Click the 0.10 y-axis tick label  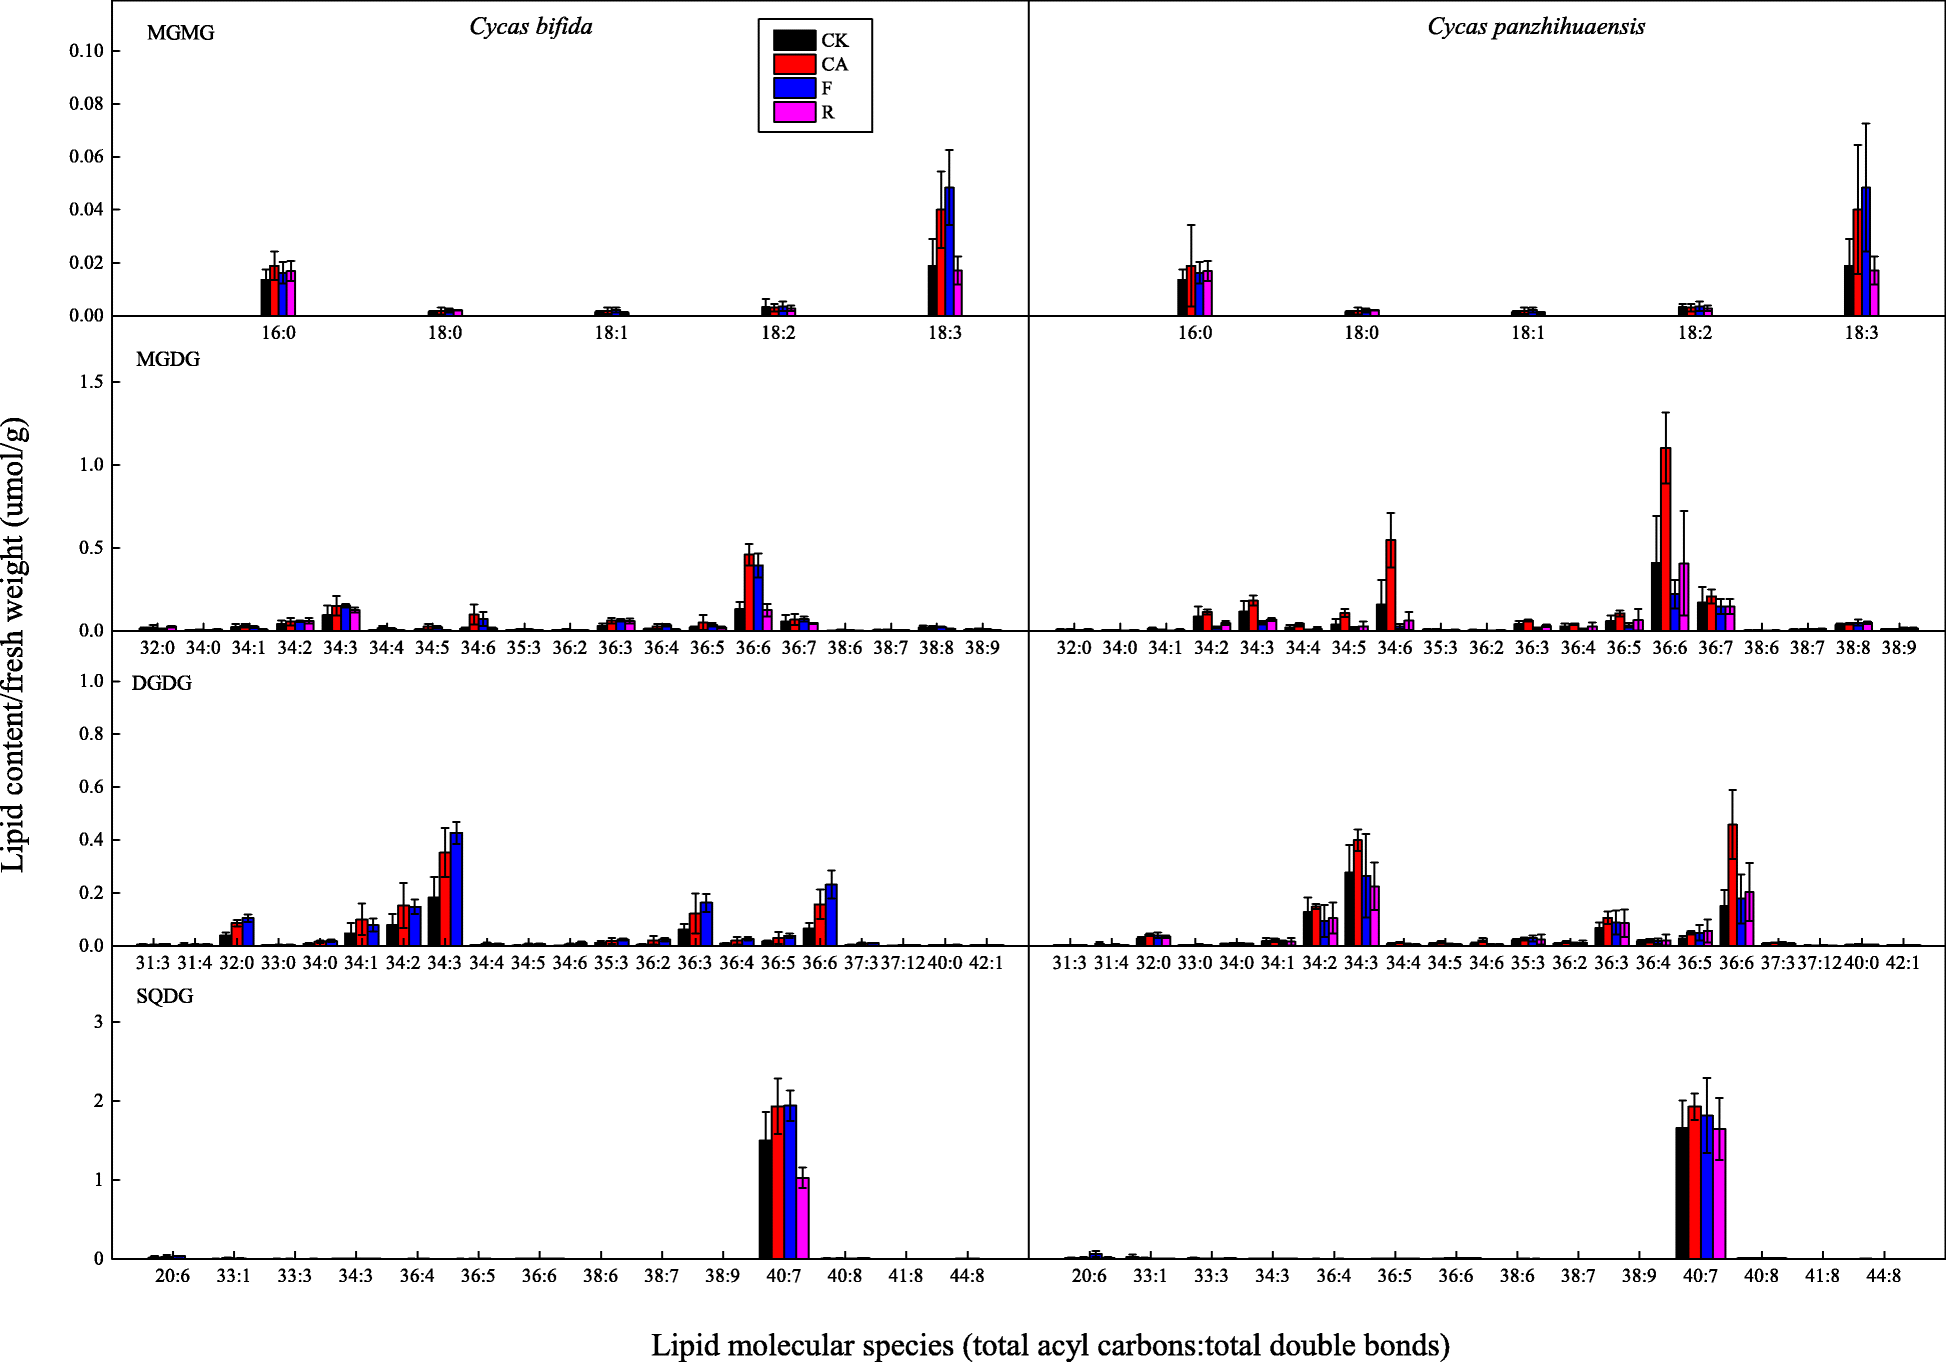click(x=87, y=51)
